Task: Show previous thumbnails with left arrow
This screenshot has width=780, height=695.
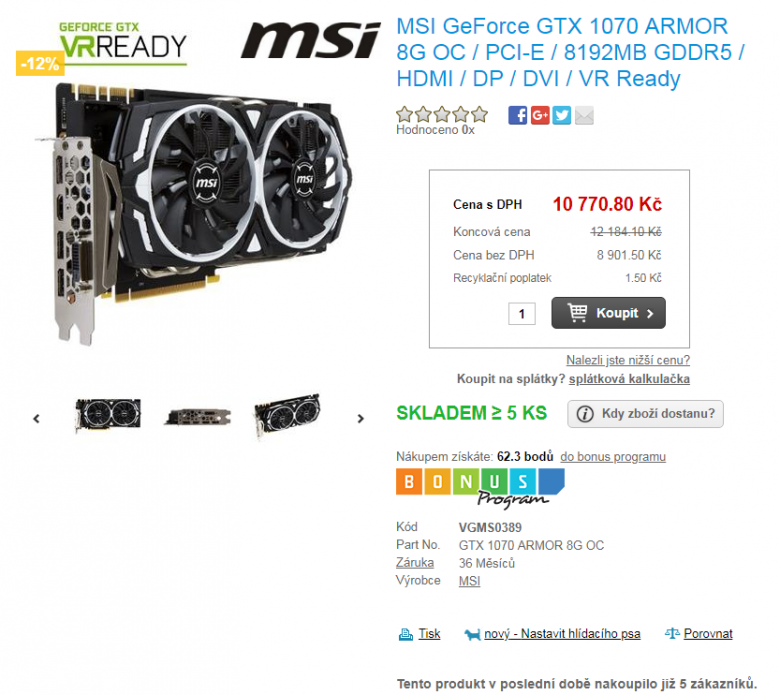Action: click(x=36, y=419)
